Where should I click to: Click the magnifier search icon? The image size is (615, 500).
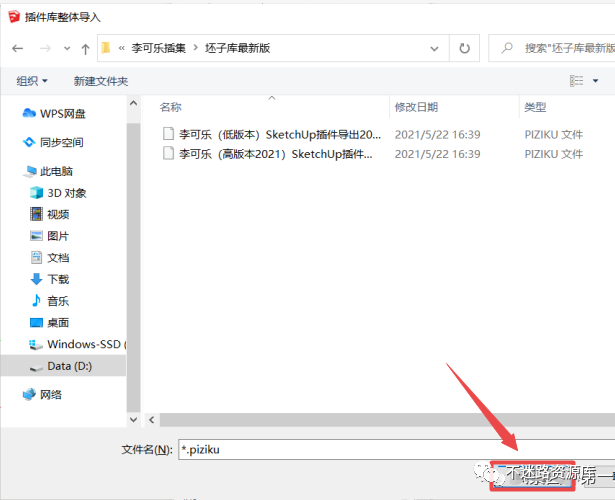(x=507, y=48)
